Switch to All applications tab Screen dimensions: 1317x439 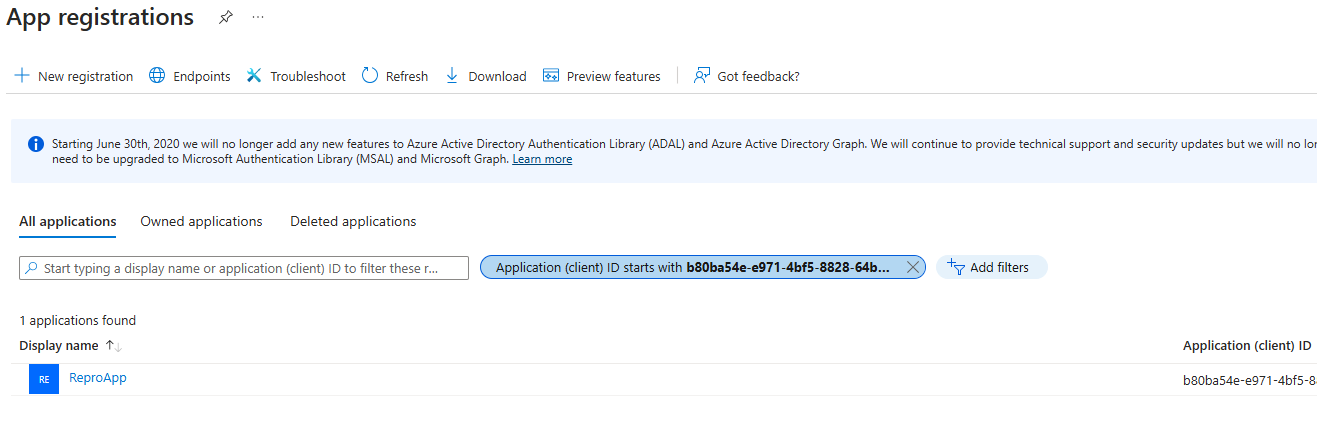68,222
